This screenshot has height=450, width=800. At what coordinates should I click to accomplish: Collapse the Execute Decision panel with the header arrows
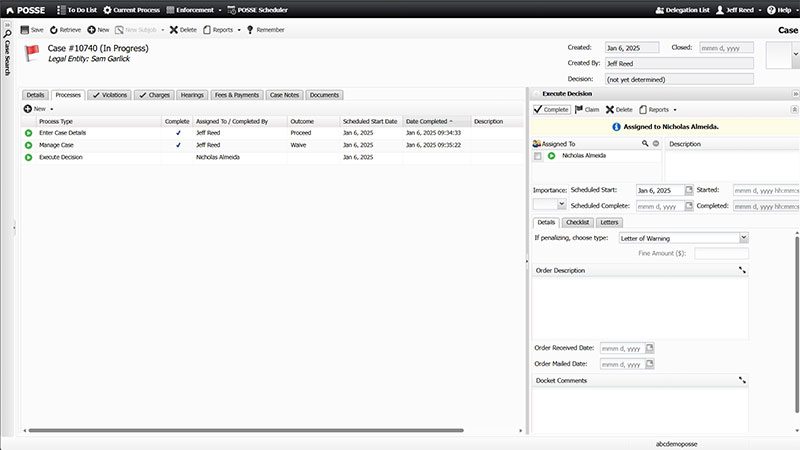click(x=795, y=94)
